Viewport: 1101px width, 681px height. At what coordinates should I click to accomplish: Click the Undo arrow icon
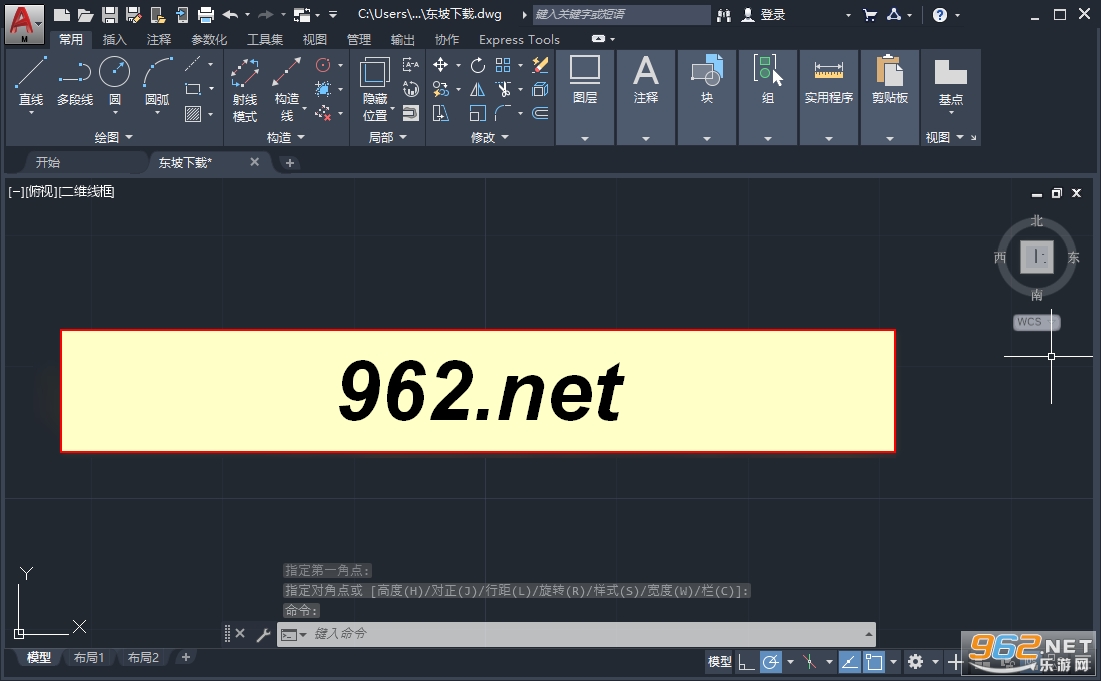[x=230, y=14]
